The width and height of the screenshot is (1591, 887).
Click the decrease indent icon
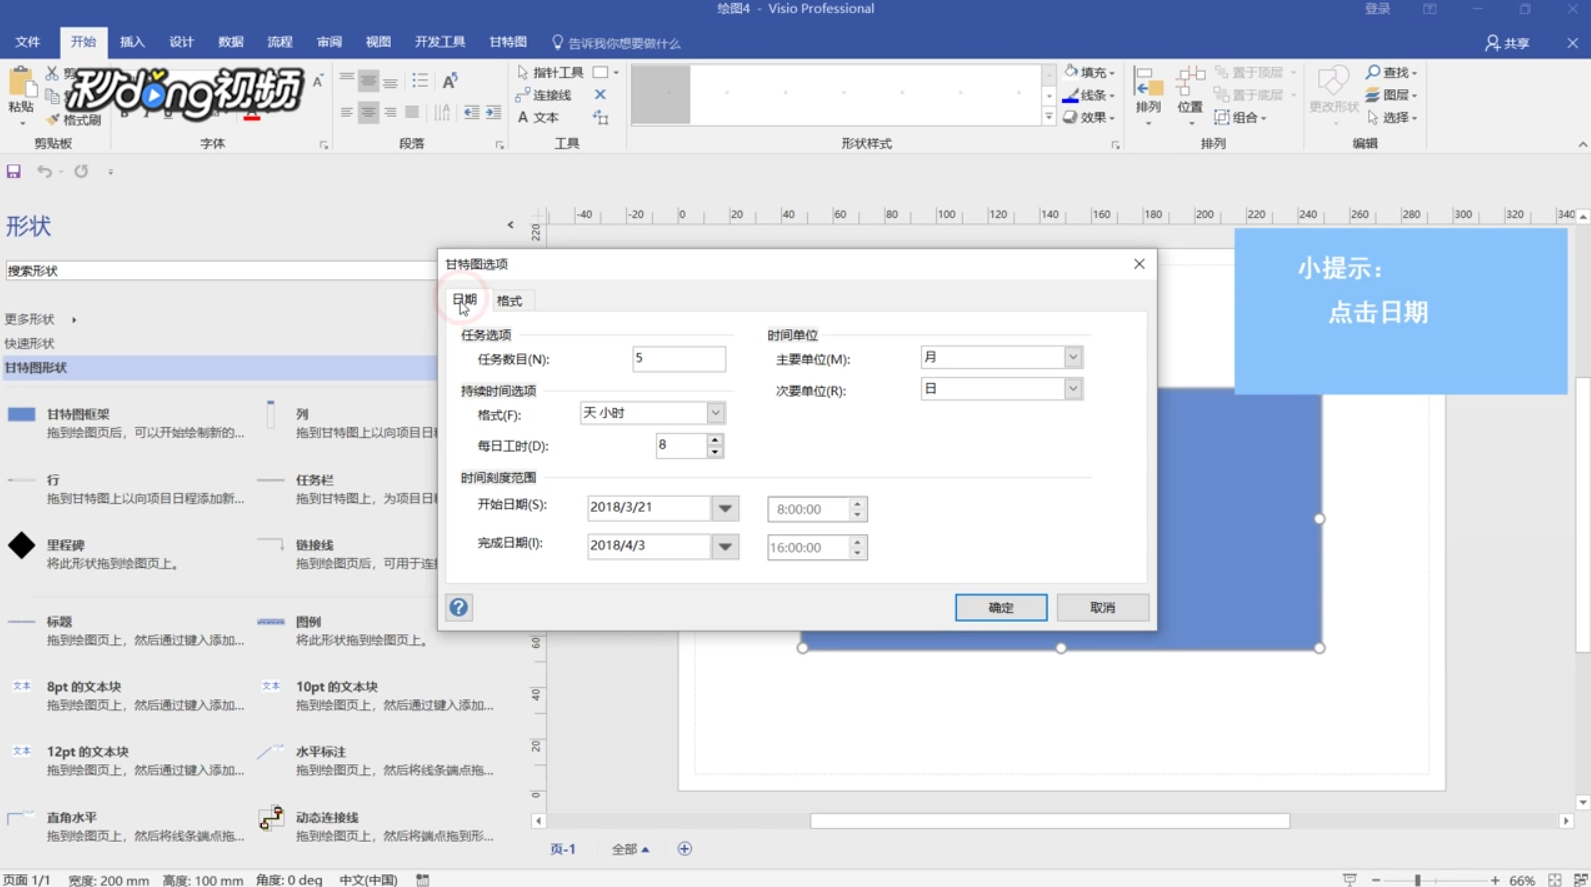click(x=471, y=112)
